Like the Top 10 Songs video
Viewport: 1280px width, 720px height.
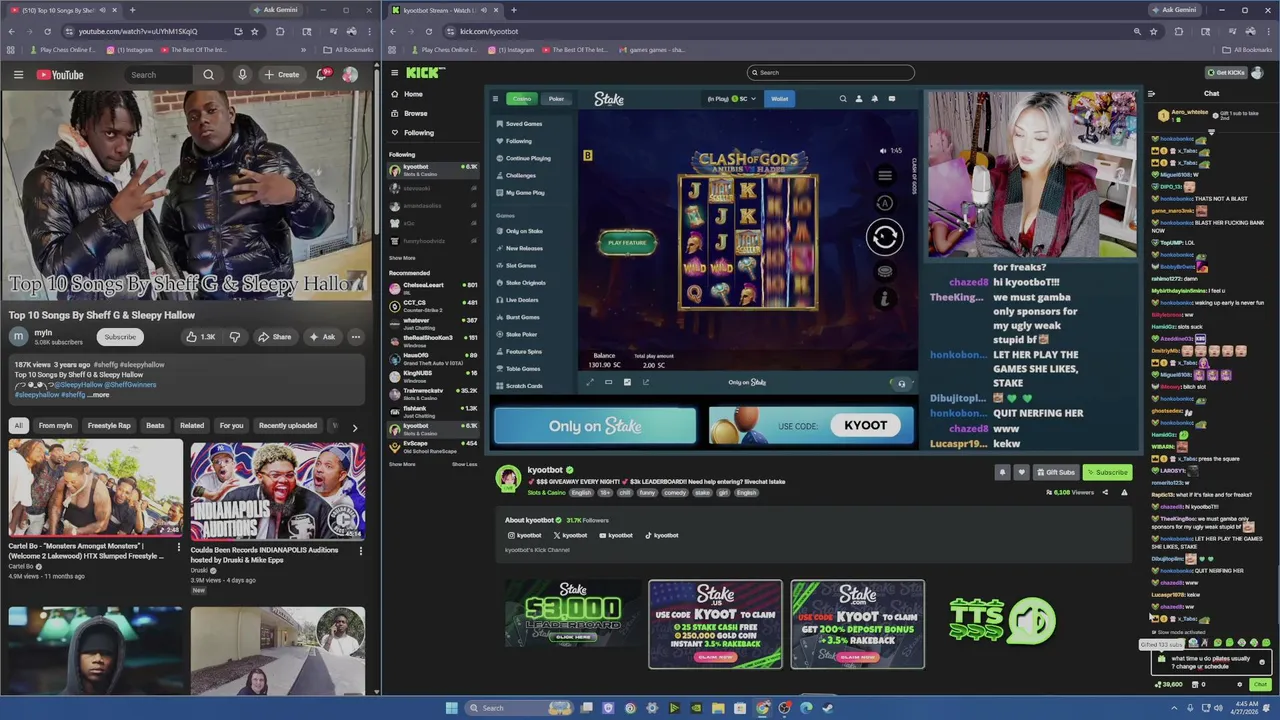pos(200,337)
